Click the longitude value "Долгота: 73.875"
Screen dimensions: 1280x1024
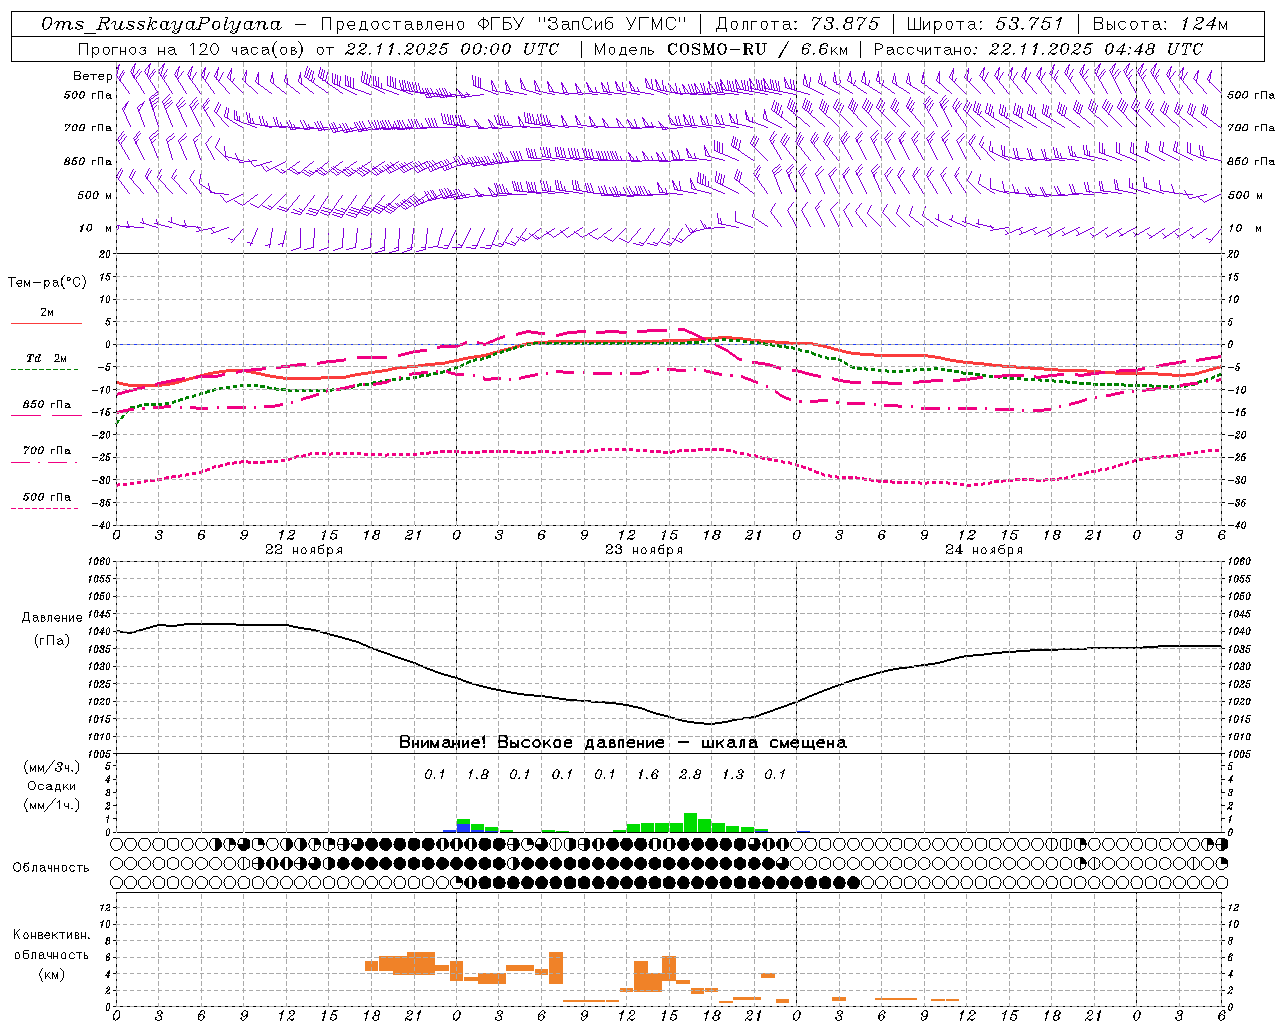797,24
